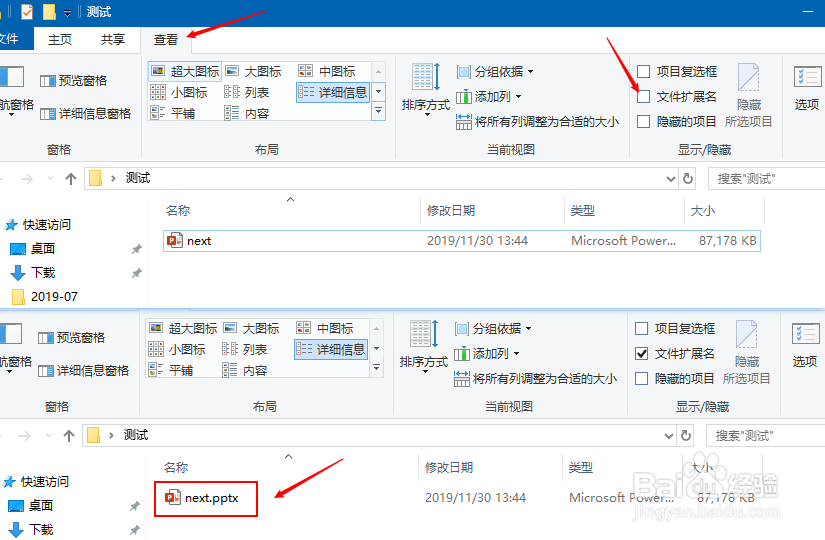825x540 pixels.
Task: Select the next file in the upper window
Action: (x=461, y=241)
